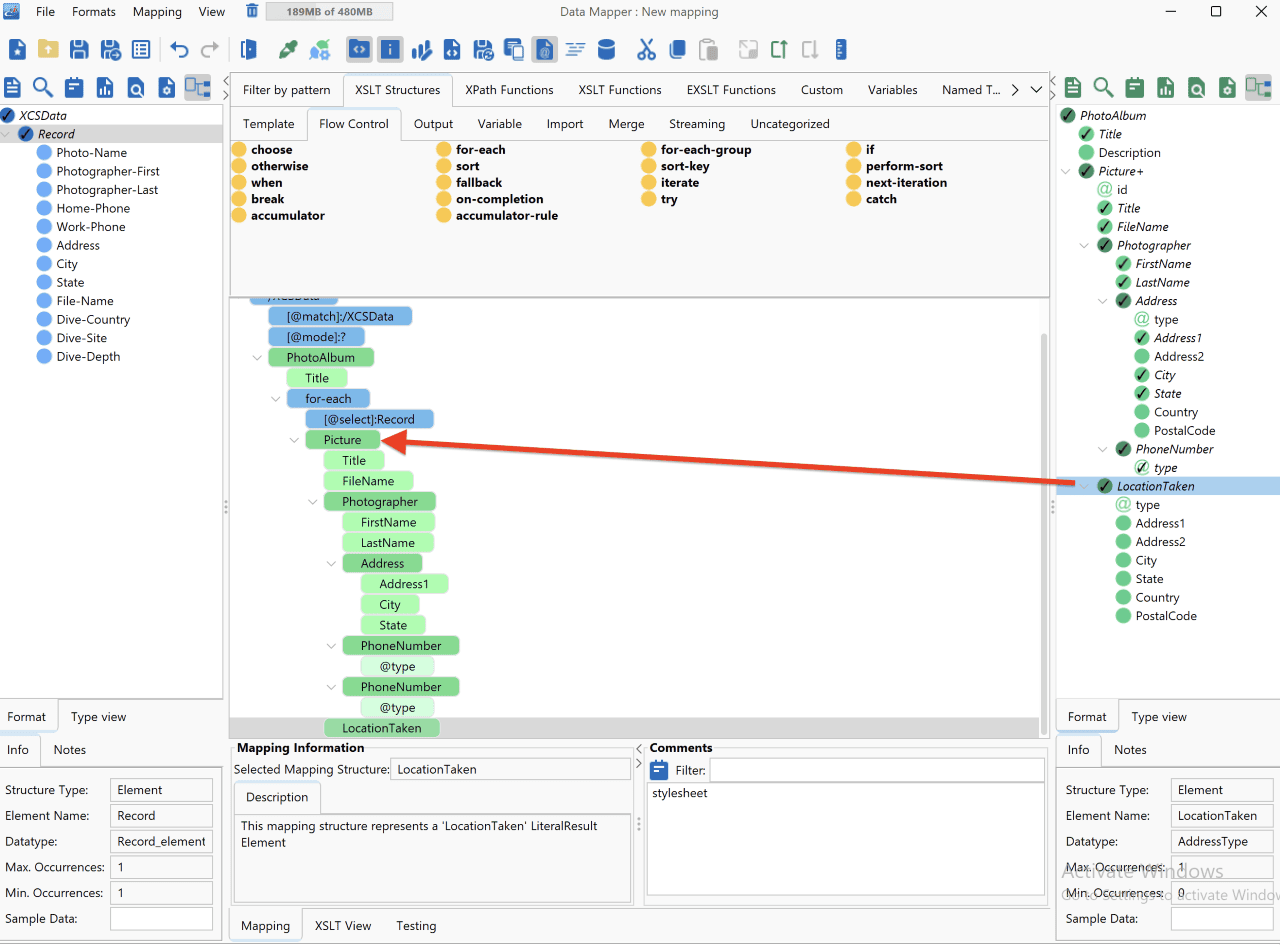
Task: Click the database cylinder toolbar icon
Action: [x=606, y=49]
